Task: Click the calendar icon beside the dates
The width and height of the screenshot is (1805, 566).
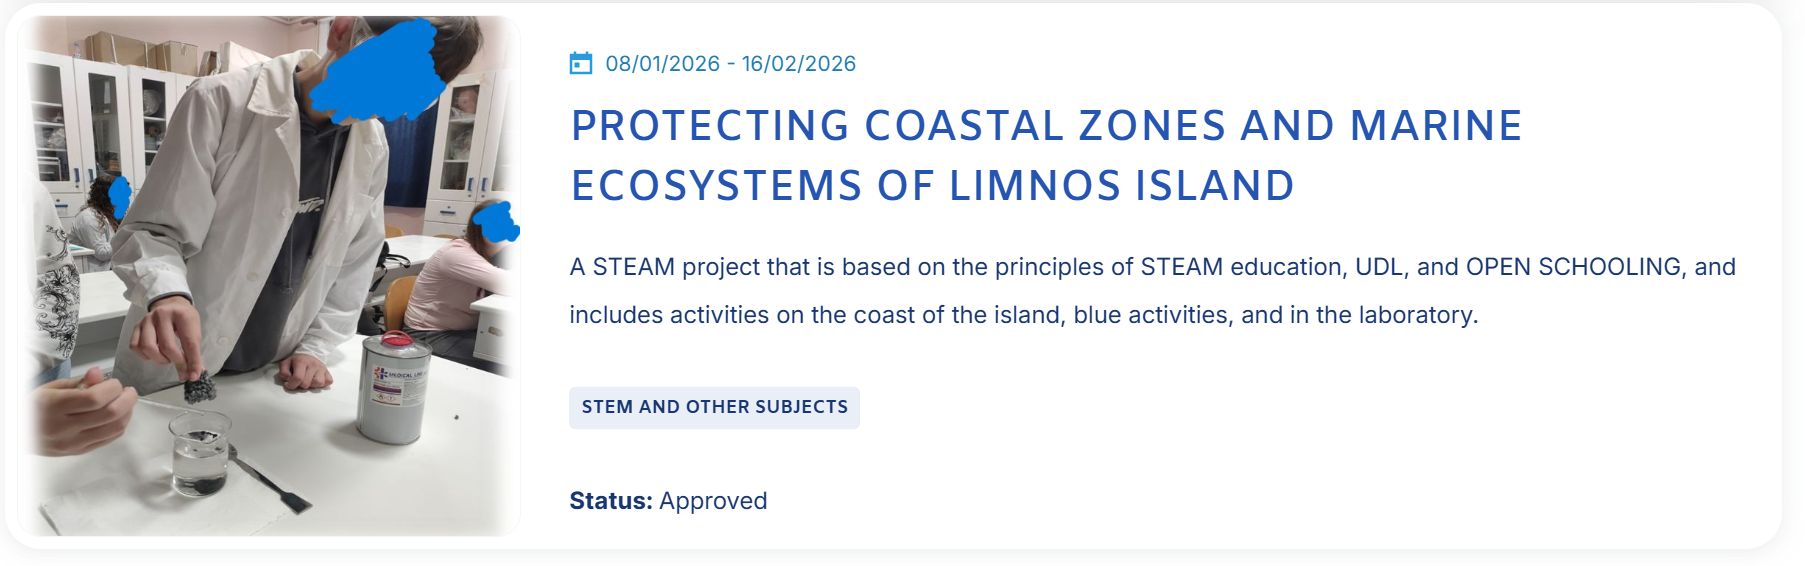Action: pos(581,64)
